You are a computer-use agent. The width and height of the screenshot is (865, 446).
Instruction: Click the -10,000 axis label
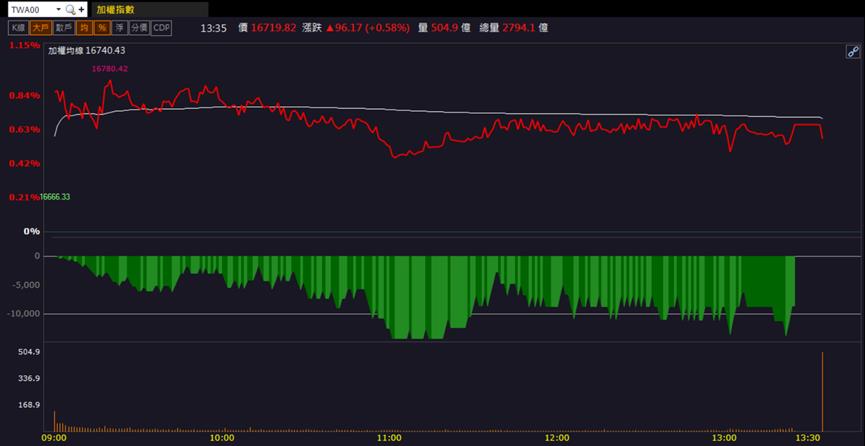tap(25, 314)
